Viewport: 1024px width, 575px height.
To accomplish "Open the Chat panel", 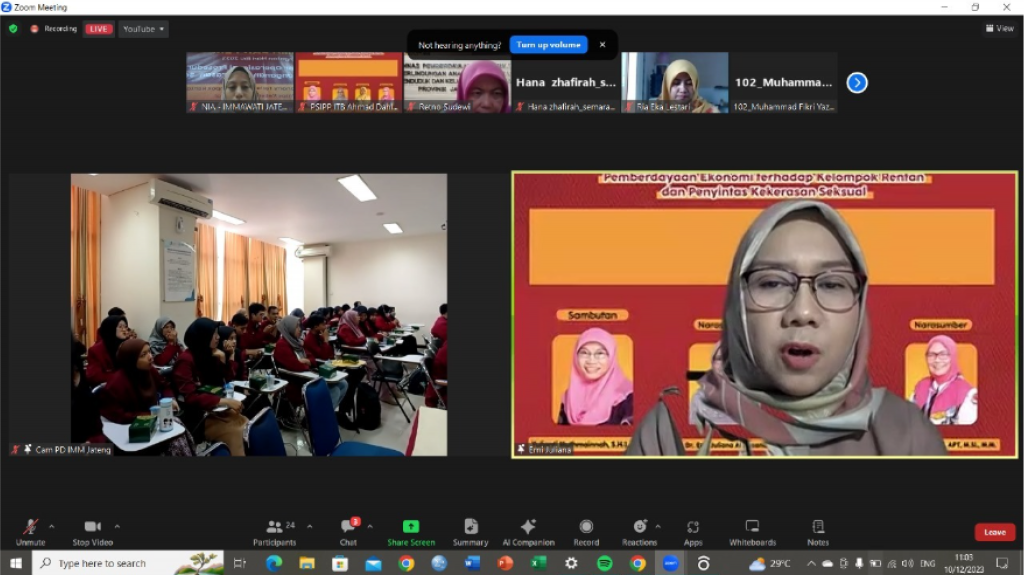I will point(349,531).
